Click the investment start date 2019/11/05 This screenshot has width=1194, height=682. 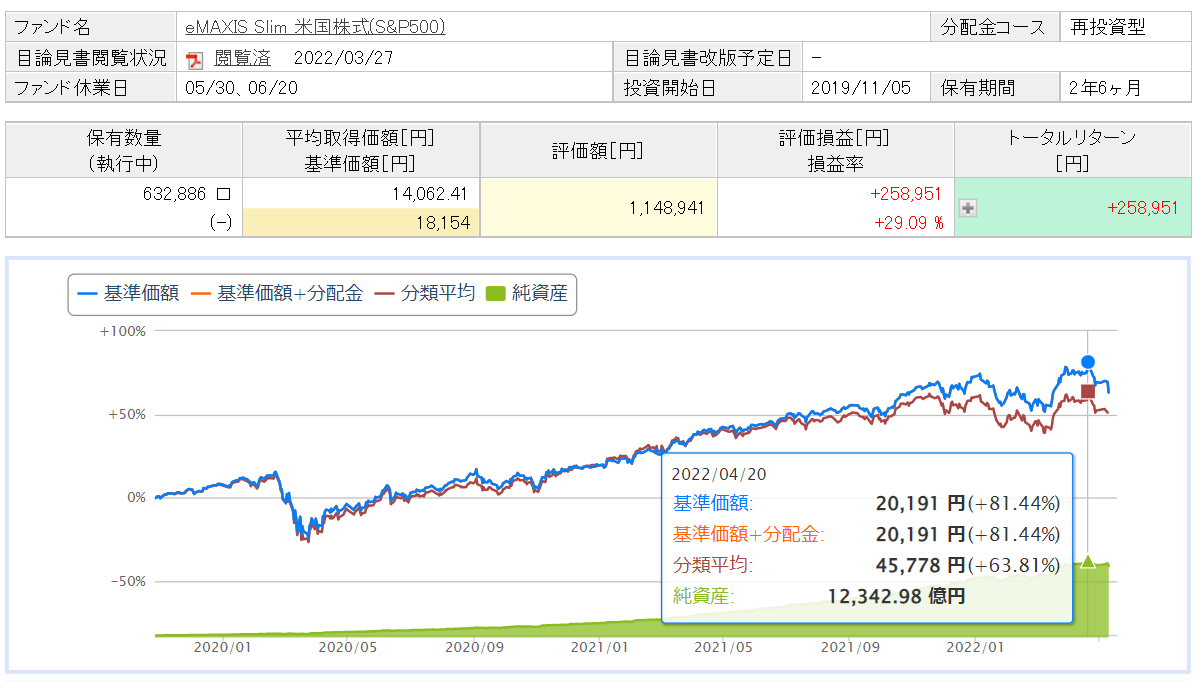pyautogui.click(x=860, y=88)
